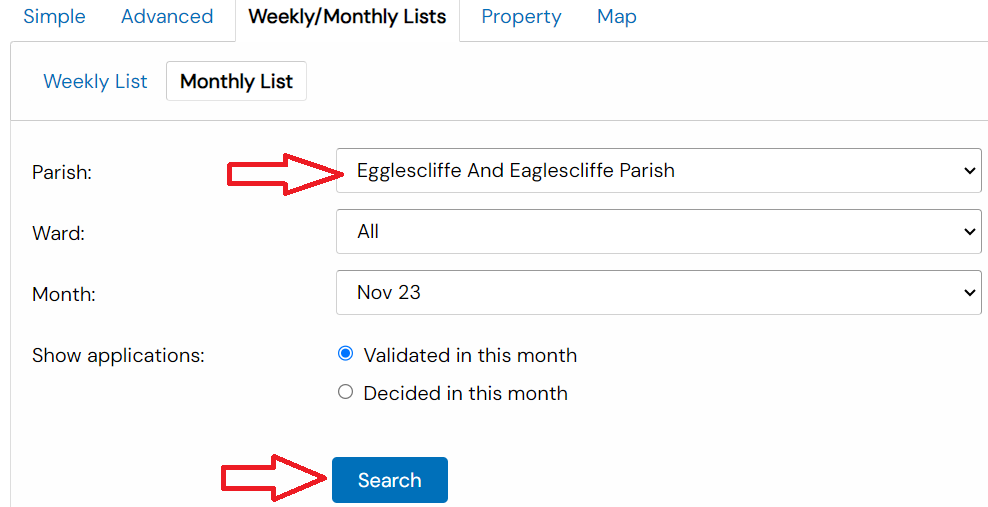The width and height of the screenshot is (988, 507).
Task: Click the 'Show applications:' label text
Action: (x=118, y=356)
